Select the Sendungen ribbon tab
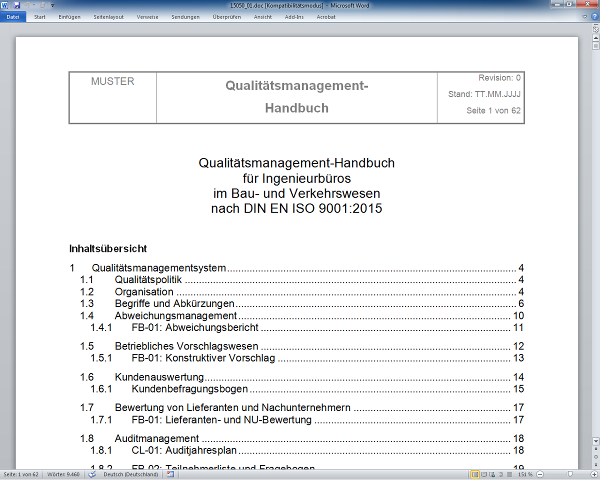This screenshot has width=600, height=480. [185, 17]
